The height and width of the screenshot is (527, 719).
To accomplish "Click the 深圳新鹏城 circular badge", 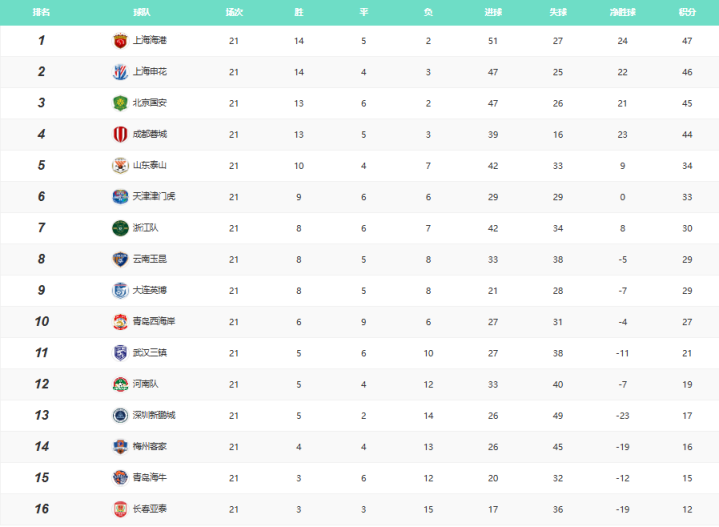I will pos(120,416).
